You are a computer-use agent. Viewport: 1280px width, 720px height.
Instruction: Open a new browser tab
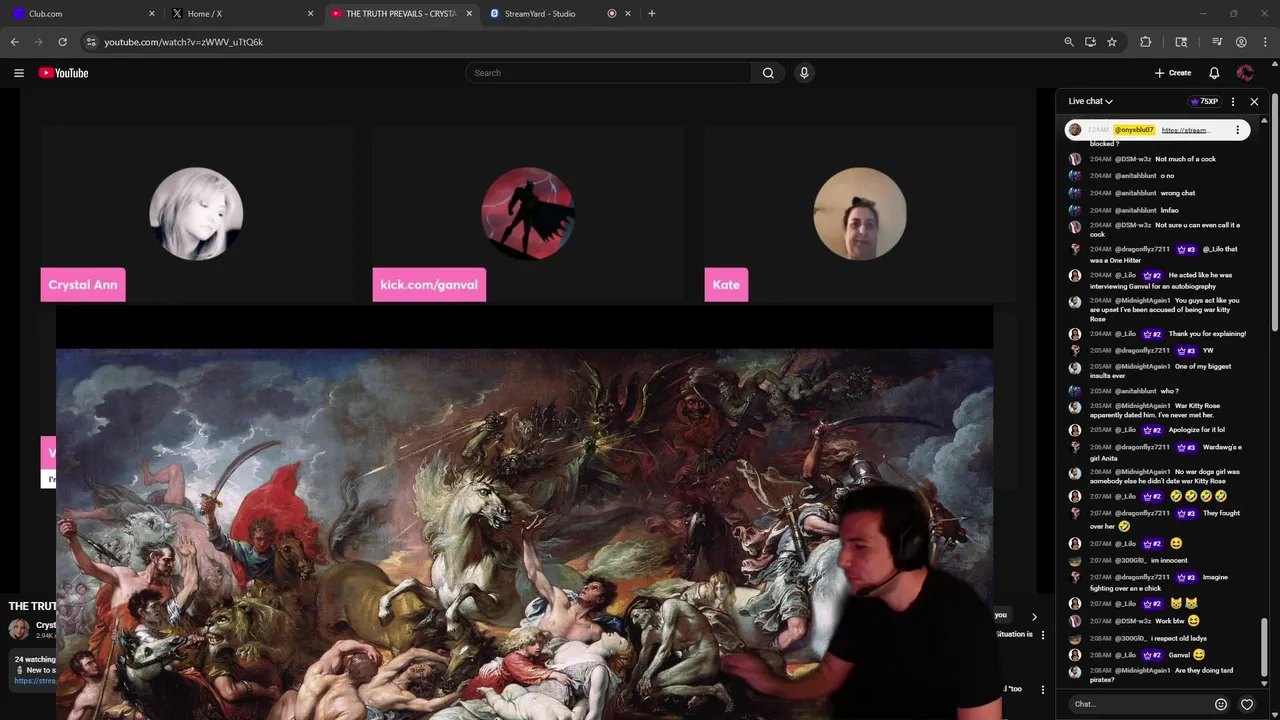pos(652,14)
